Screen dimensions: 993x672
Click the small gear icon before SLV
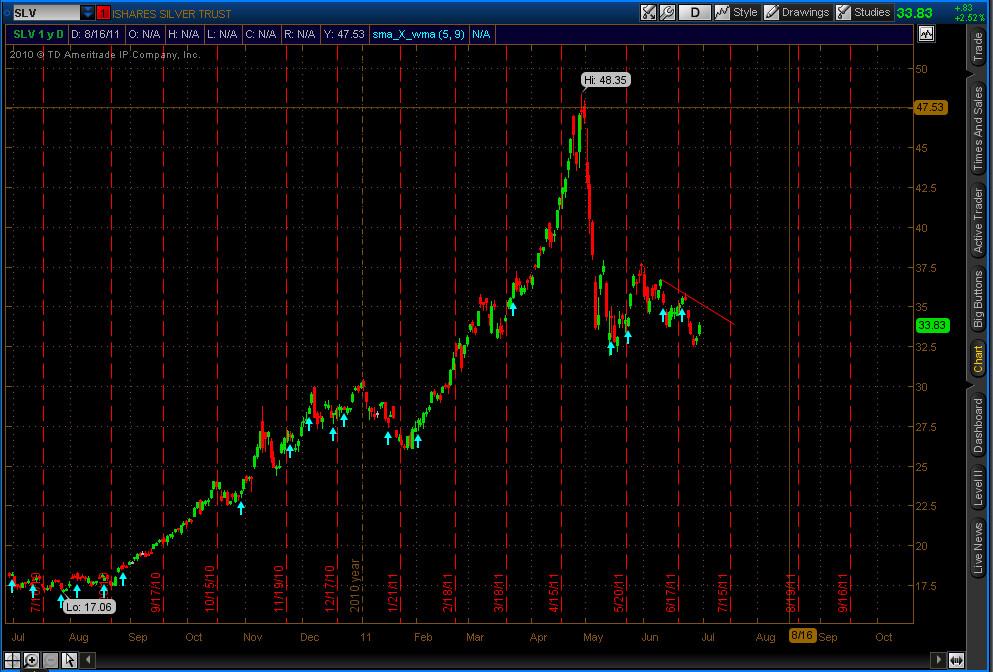[7, 13]
